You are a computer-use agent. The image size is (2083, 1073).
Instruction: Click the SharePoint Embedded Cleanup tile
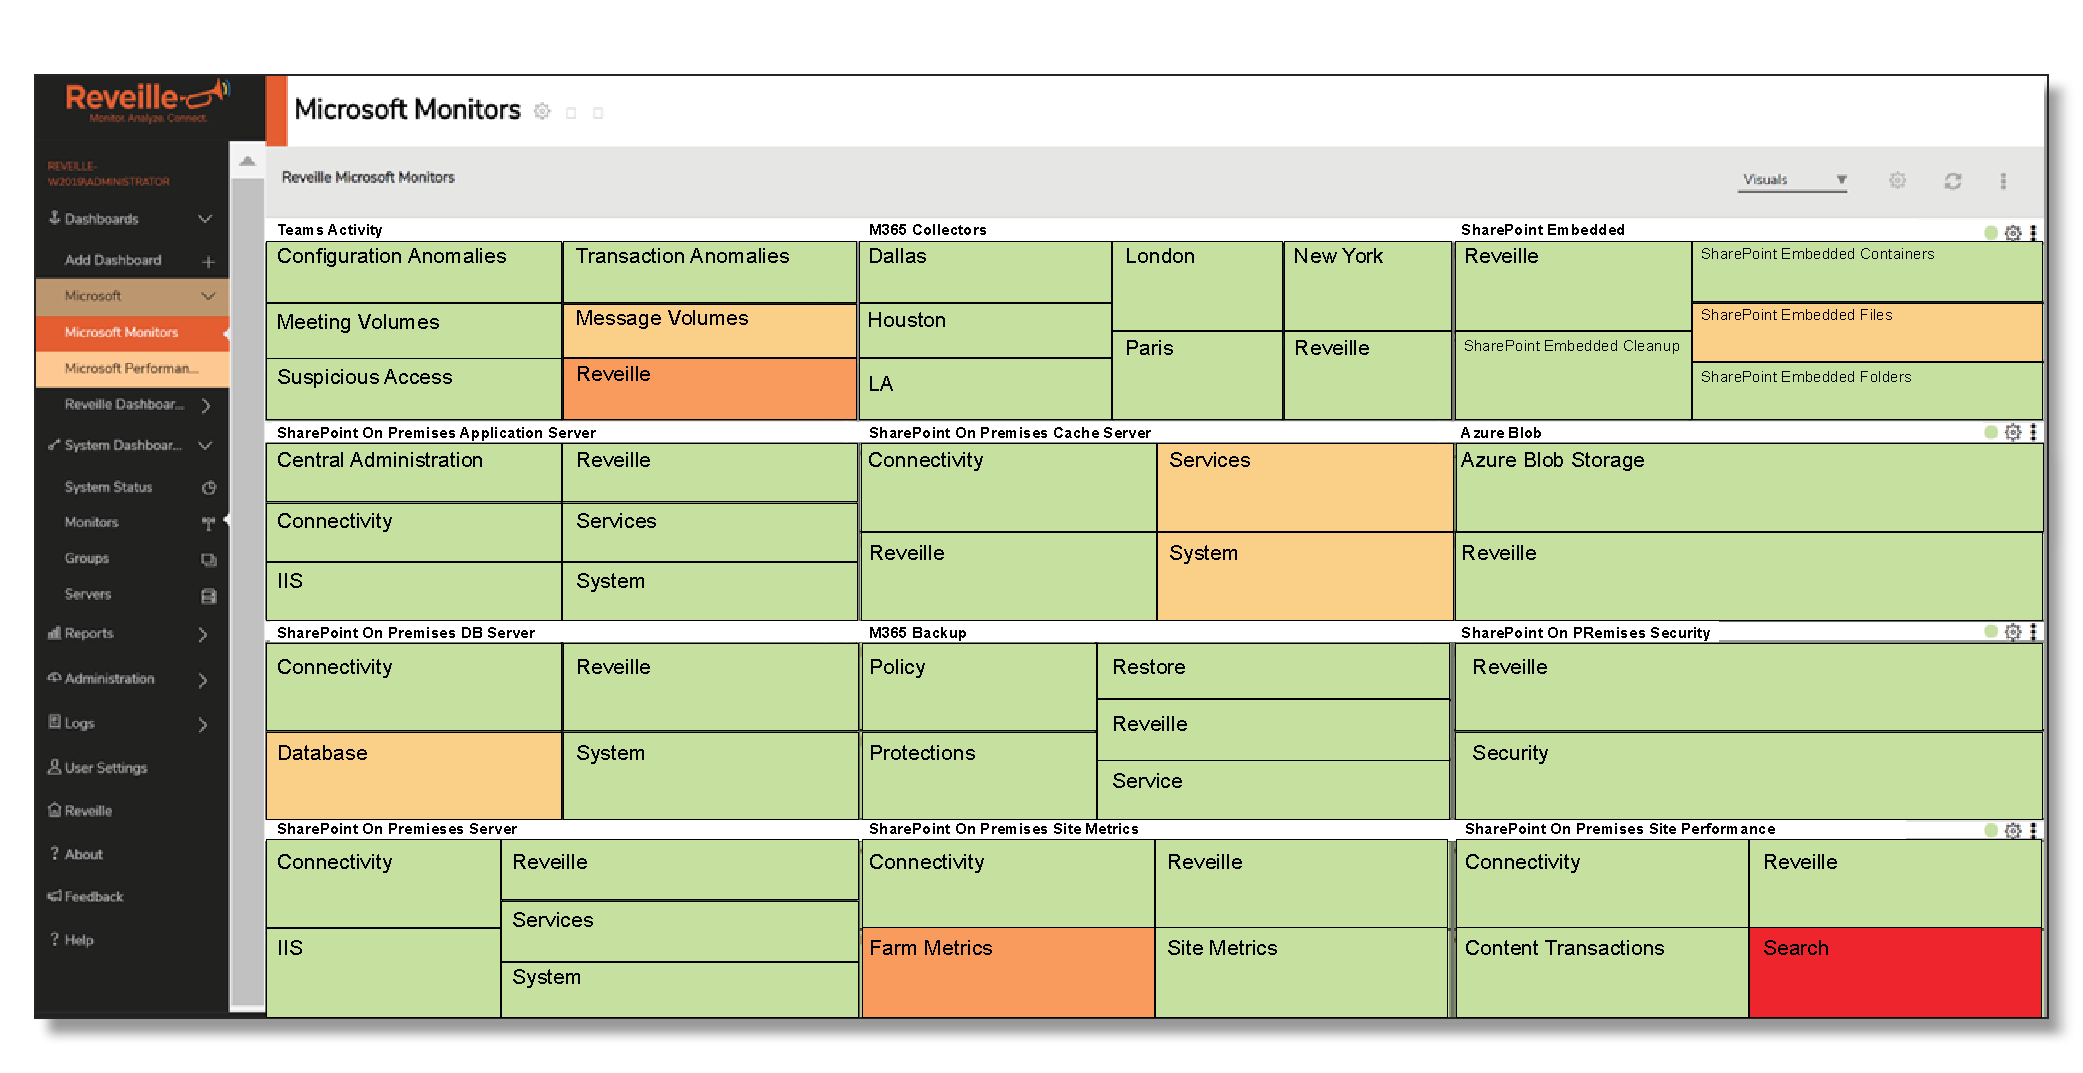(x=1572, y=375)
